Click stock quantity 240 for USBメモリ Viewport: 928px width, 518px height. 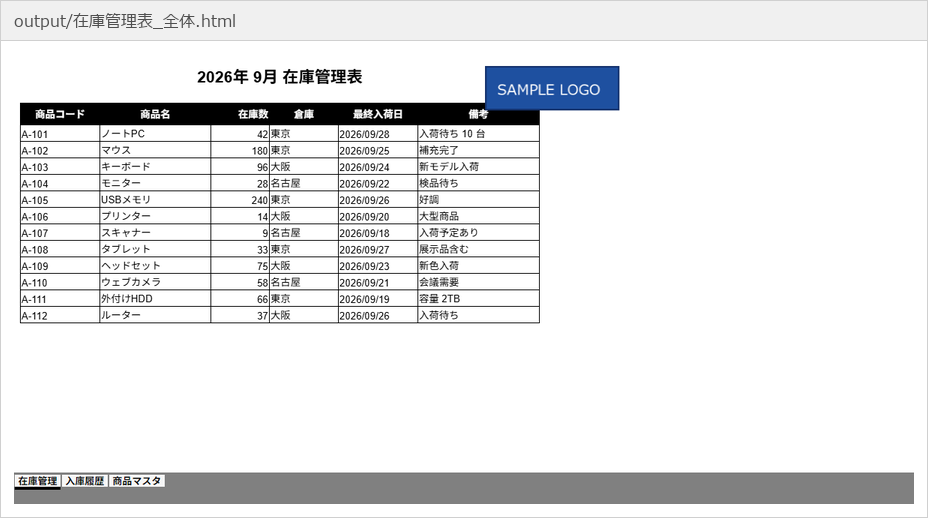pyautogui.click(x=240, y=200)
